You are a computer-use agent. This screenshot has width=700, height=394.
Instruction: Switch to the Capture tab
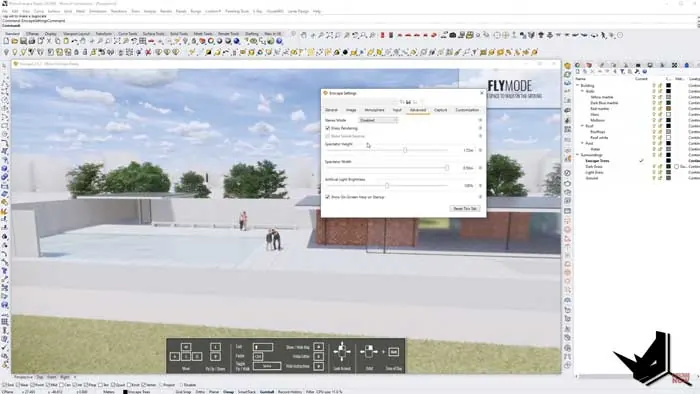[x=440, y=110]
